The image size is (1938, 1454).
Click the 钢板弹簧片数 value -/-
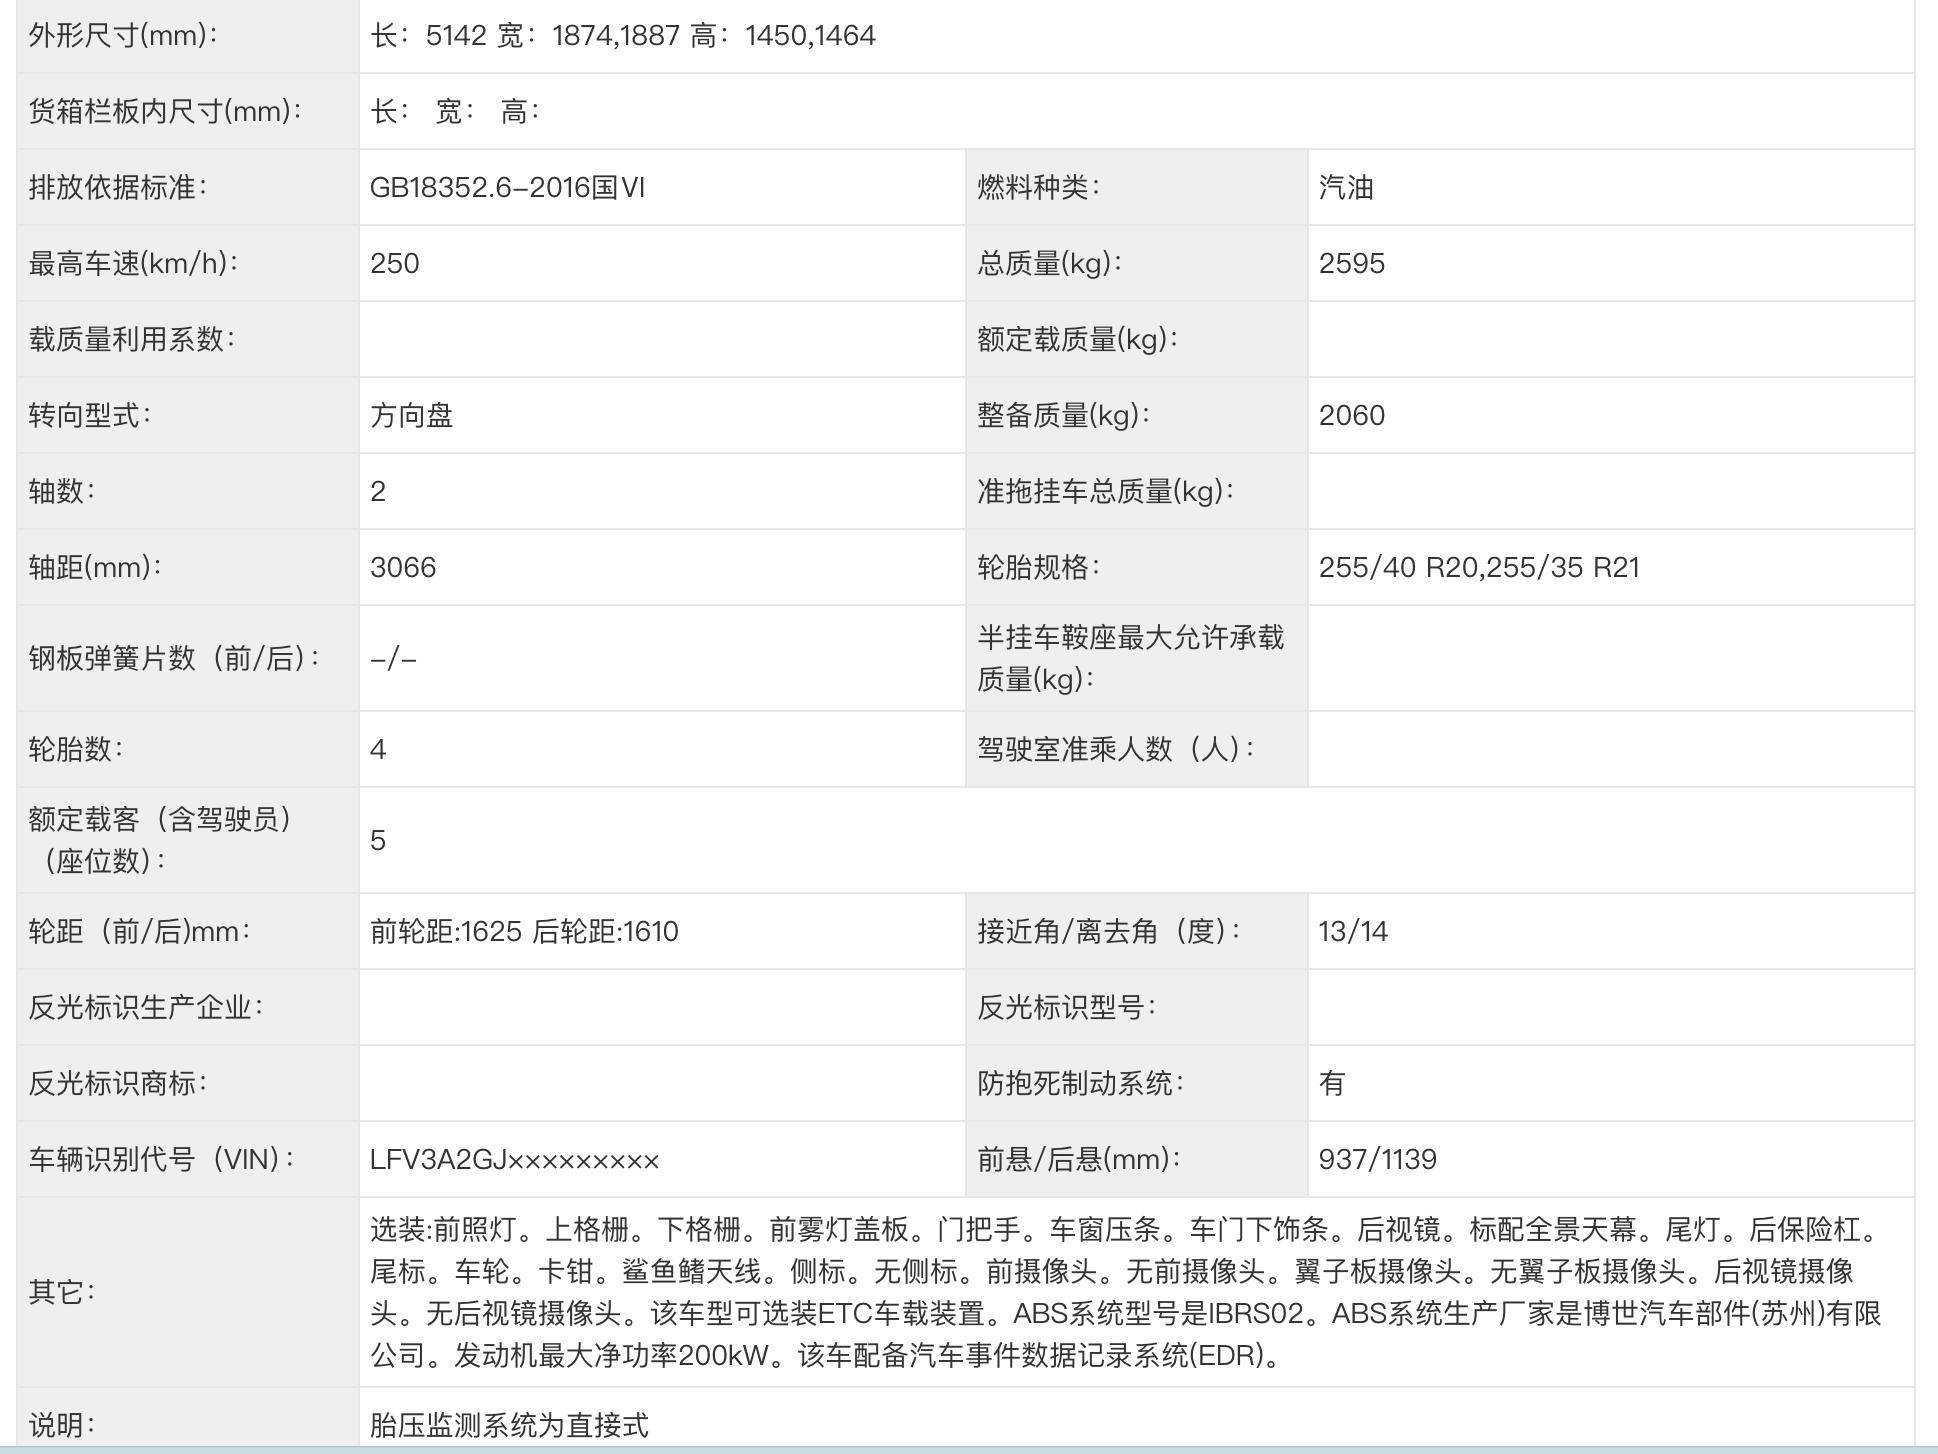click(x=393, y=659)
